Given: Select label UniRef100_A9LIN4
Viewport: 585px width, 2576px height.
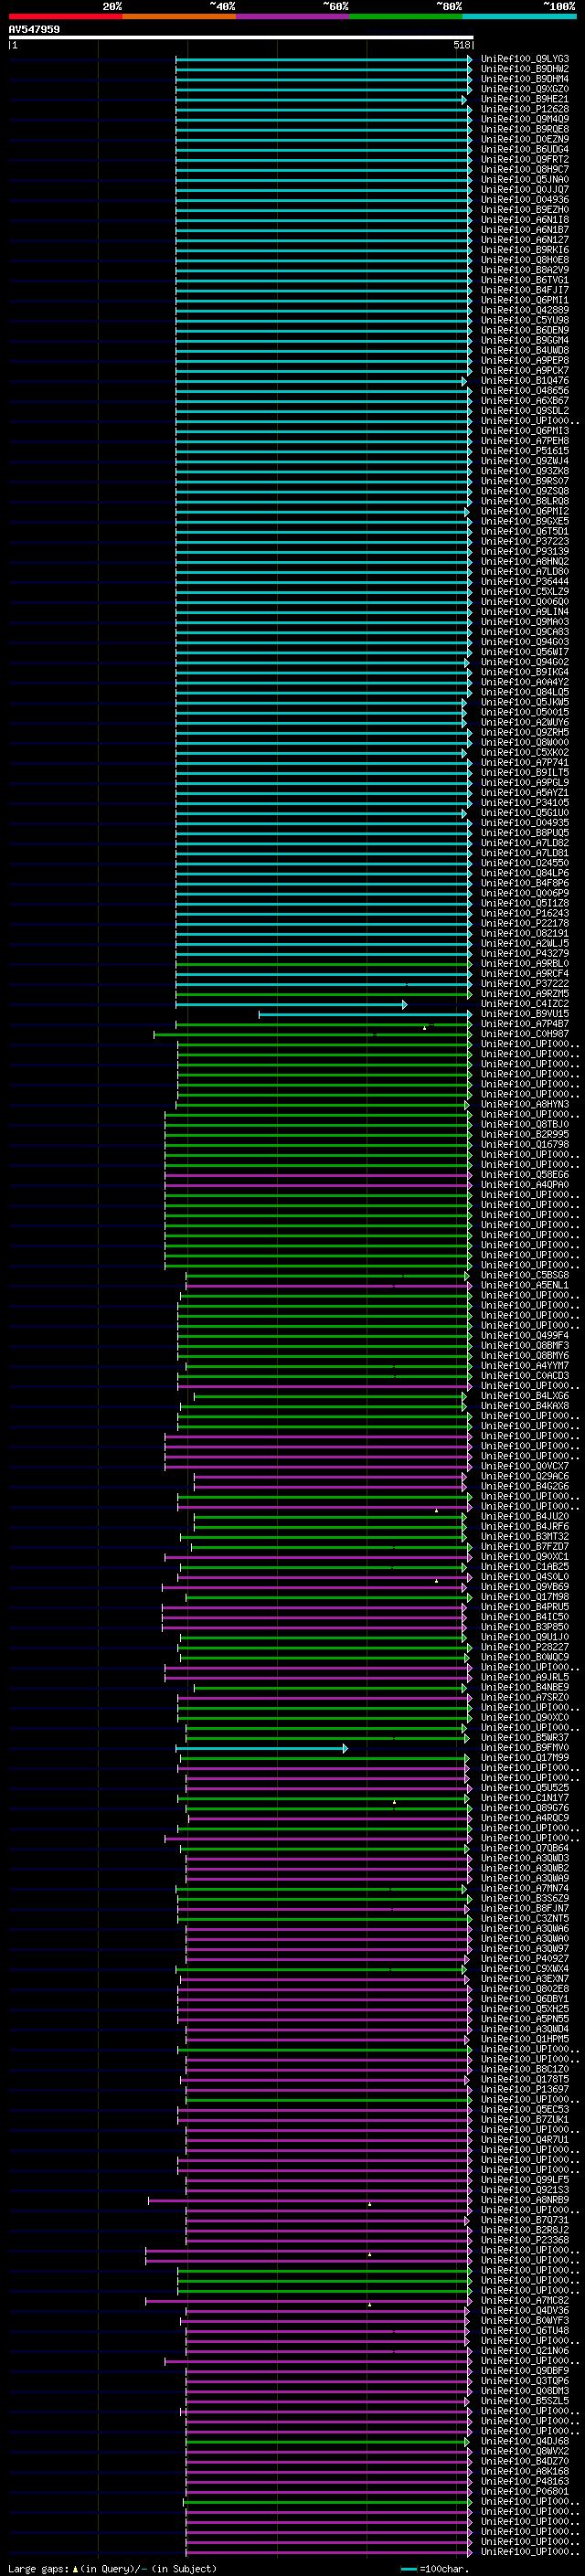Looking at the screenshot, I should [x=525, y=612].
